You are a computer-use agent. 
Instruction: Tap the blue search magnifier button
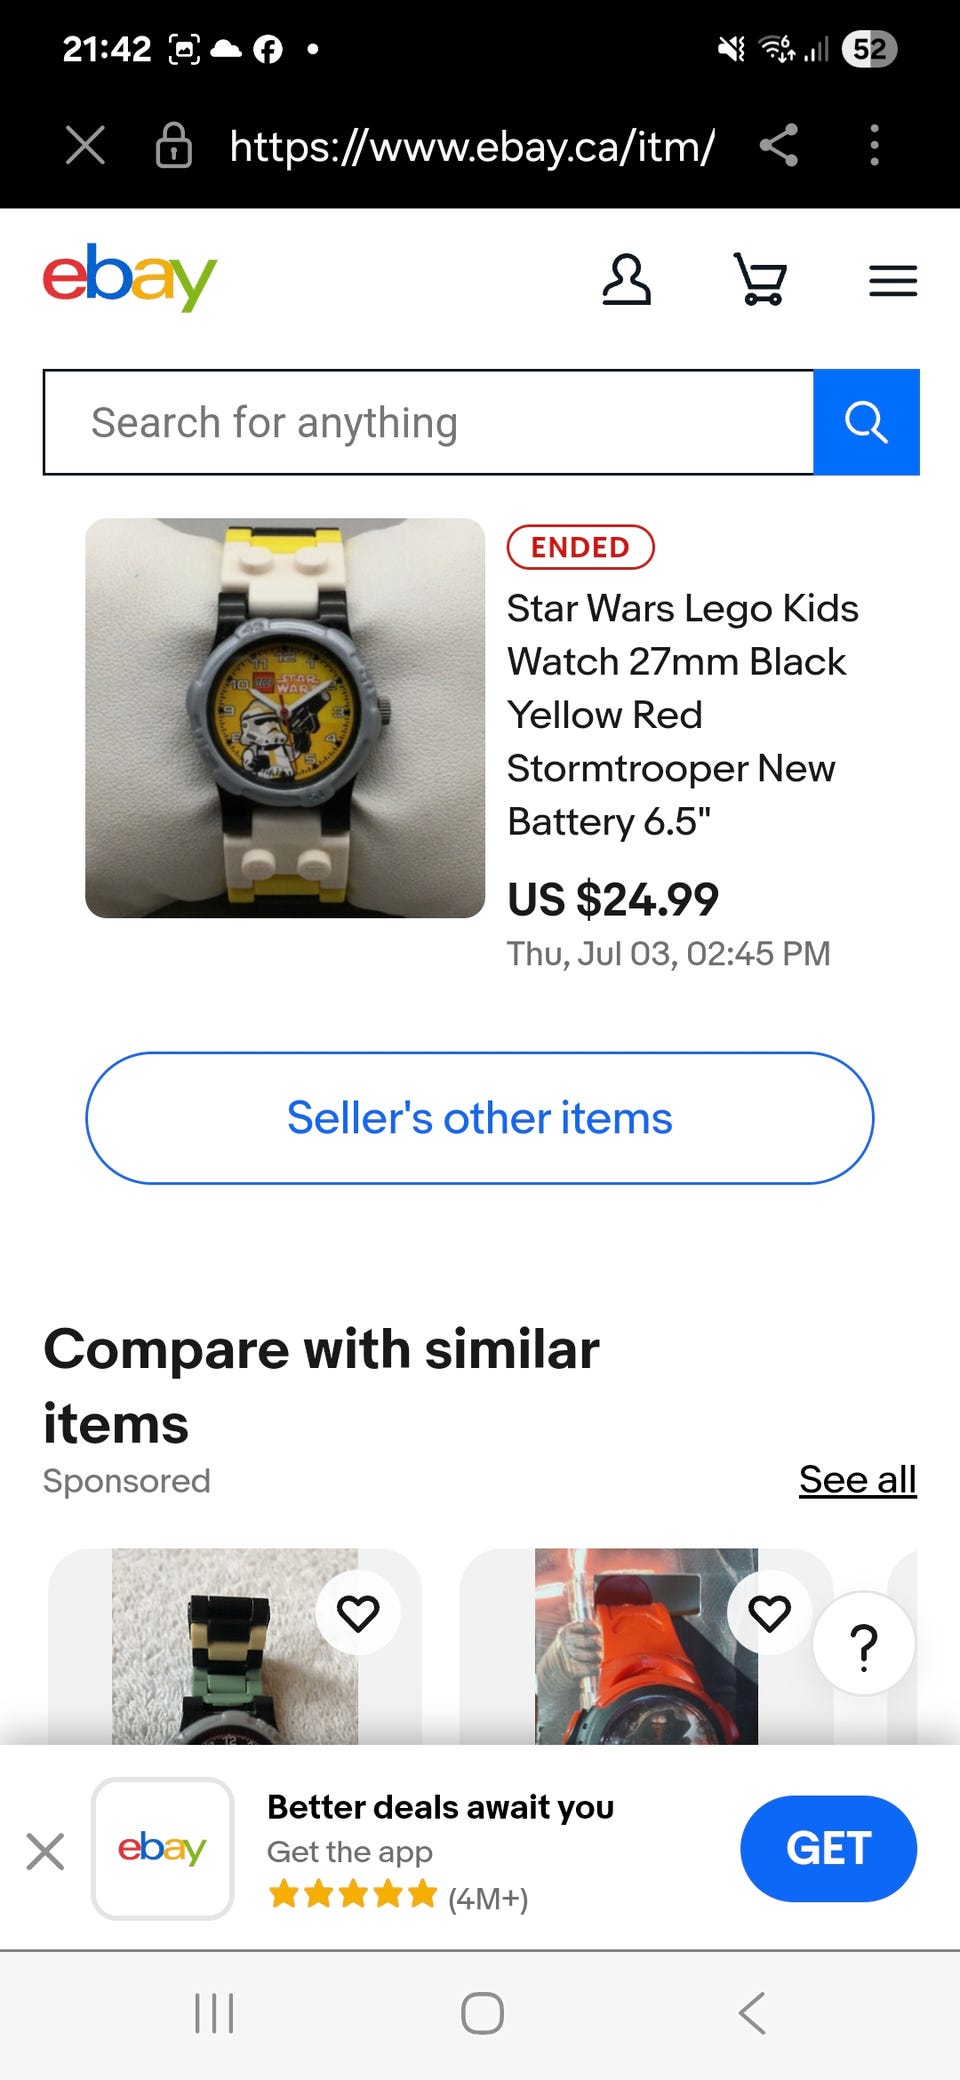[866, 422]
